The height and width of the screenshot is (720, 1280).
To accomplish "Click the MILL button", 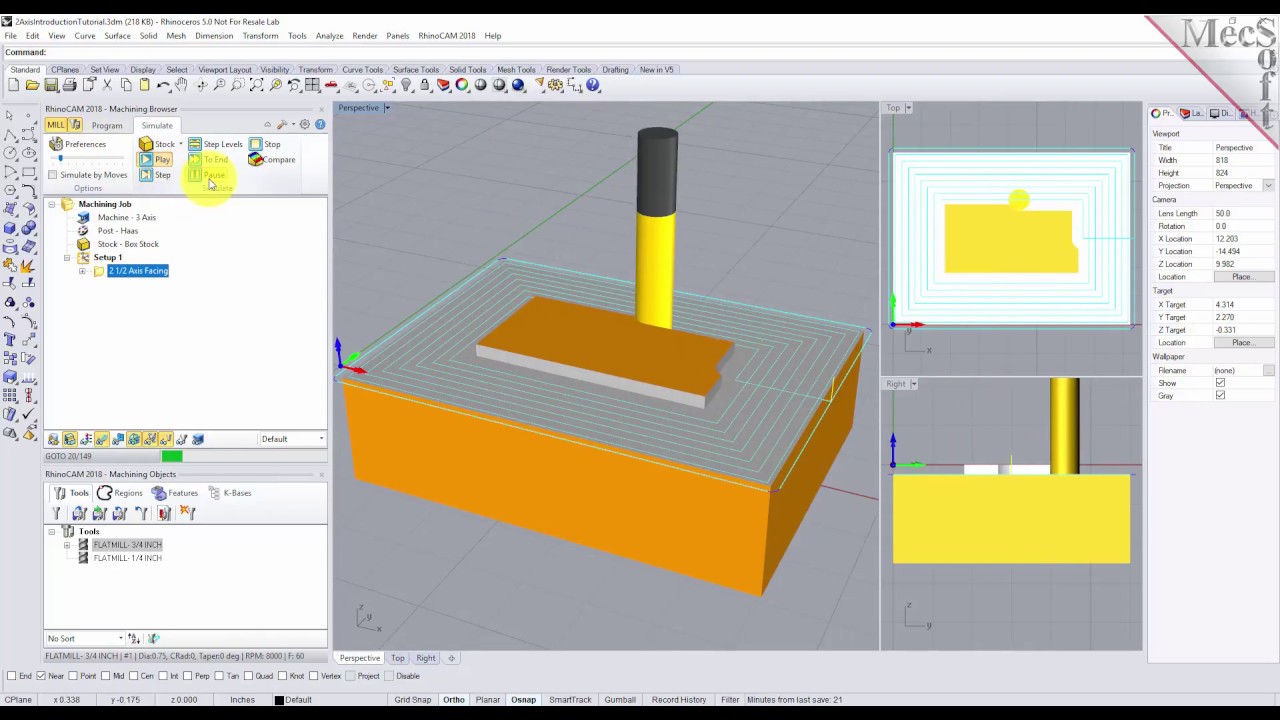I will point(55,125).
